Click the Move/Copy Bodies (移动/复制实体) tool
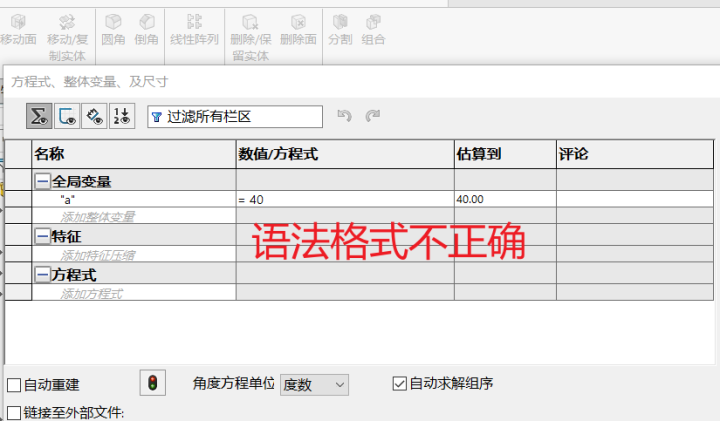The height and width of the screenshot is (421, 720). [67, 38]
